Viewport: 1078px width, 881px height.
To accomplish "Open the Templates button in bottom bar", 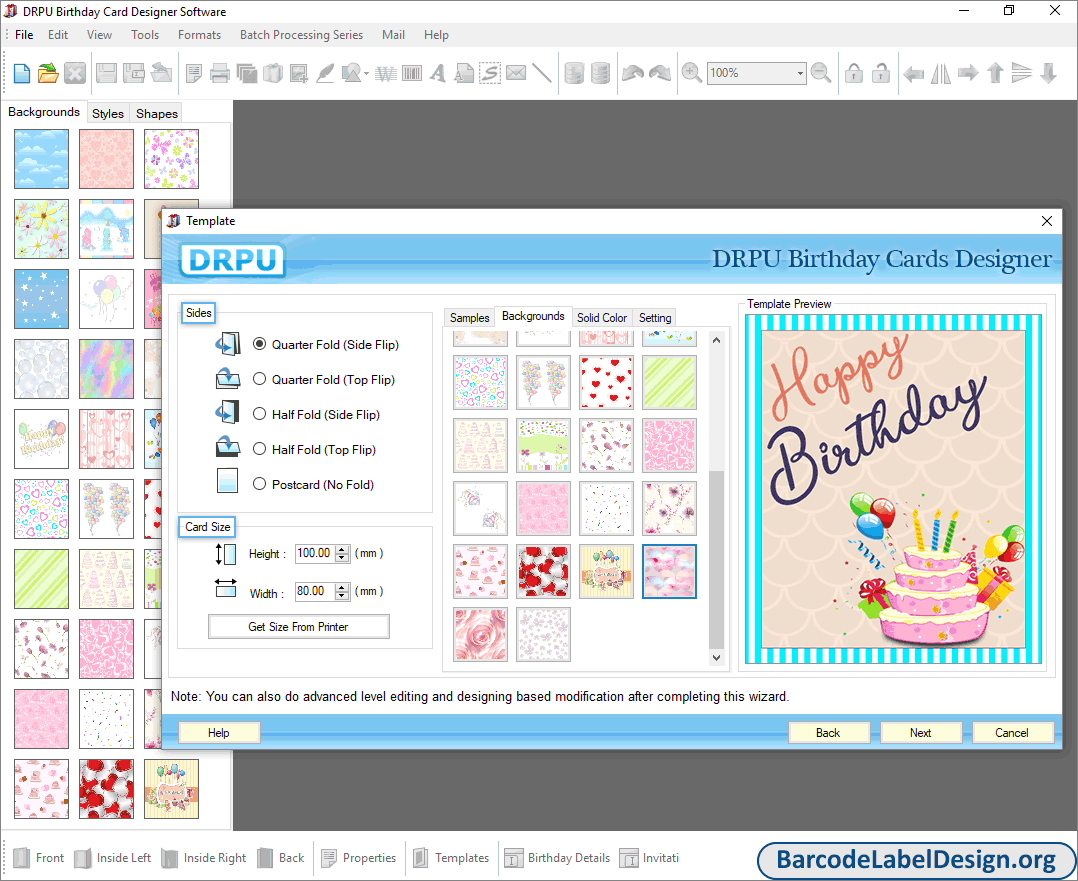I will pos(451,858).
